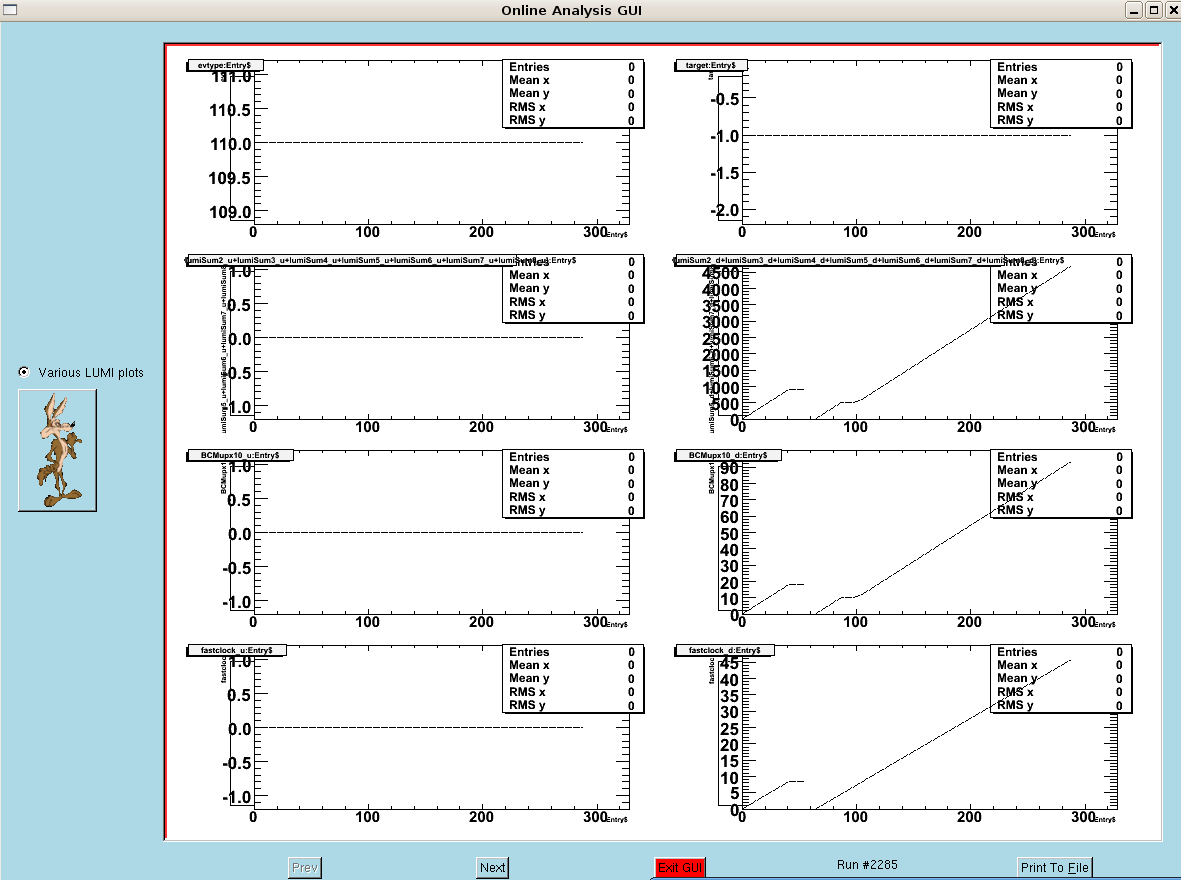The height and width of the screenshot is (880, 1181).
Task: Click the stats box of lumiSum downstream plot
Action: point(1060,289)
